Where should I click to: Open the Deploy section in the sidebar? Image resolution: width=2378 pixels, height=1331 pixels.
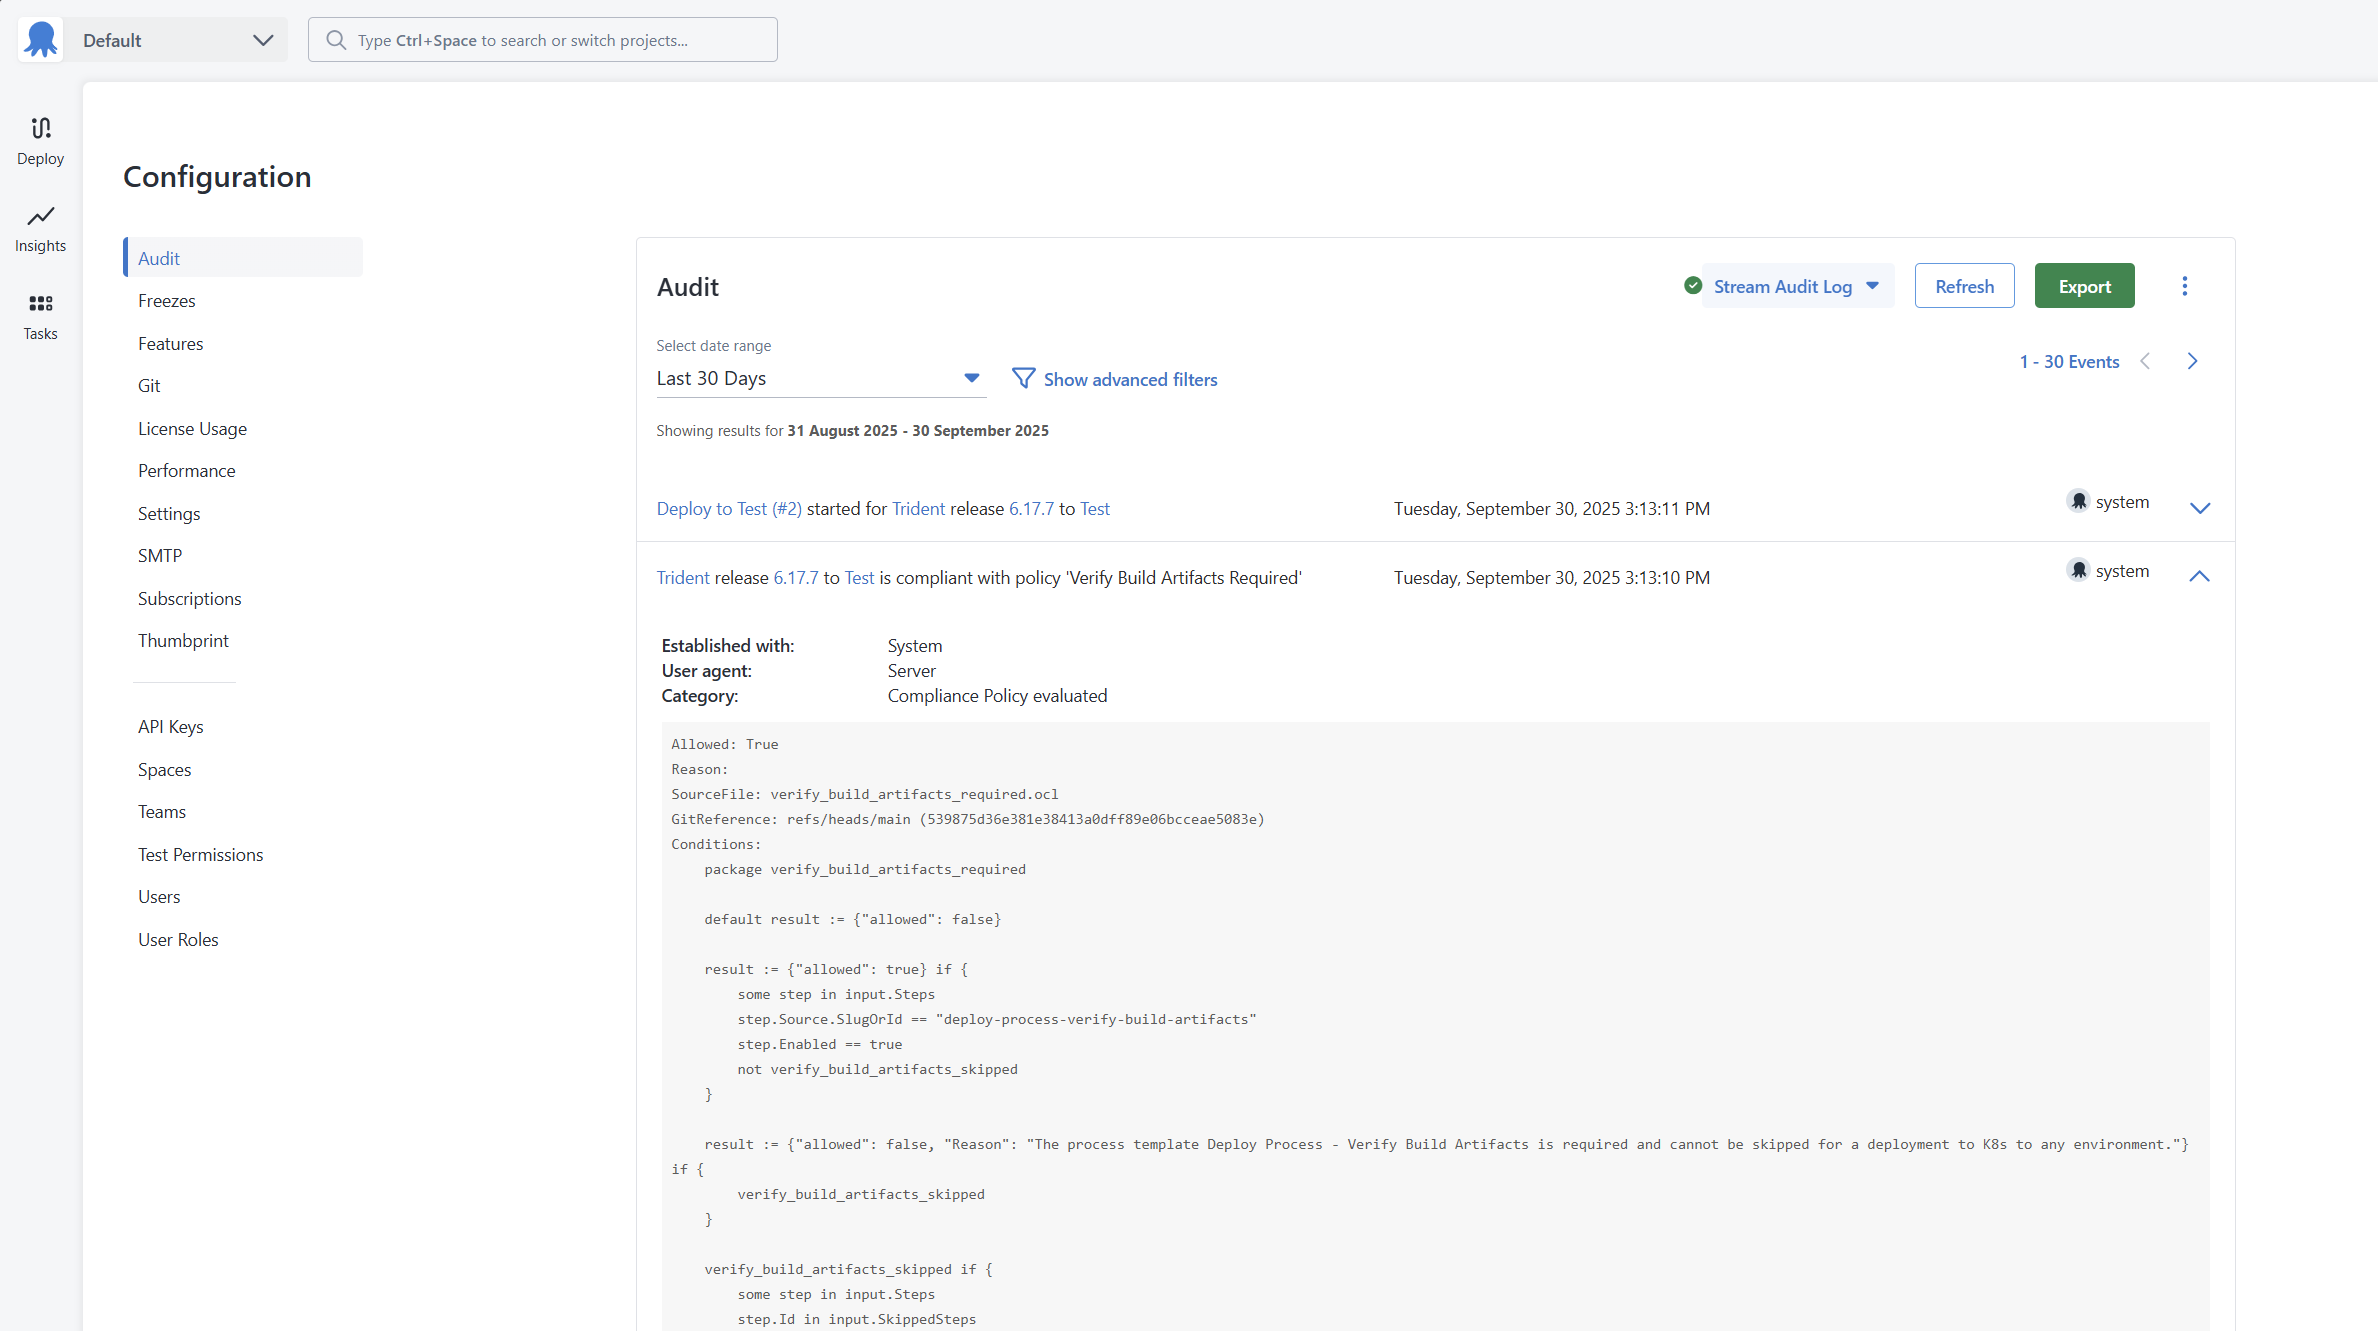(x=40, y=140)
